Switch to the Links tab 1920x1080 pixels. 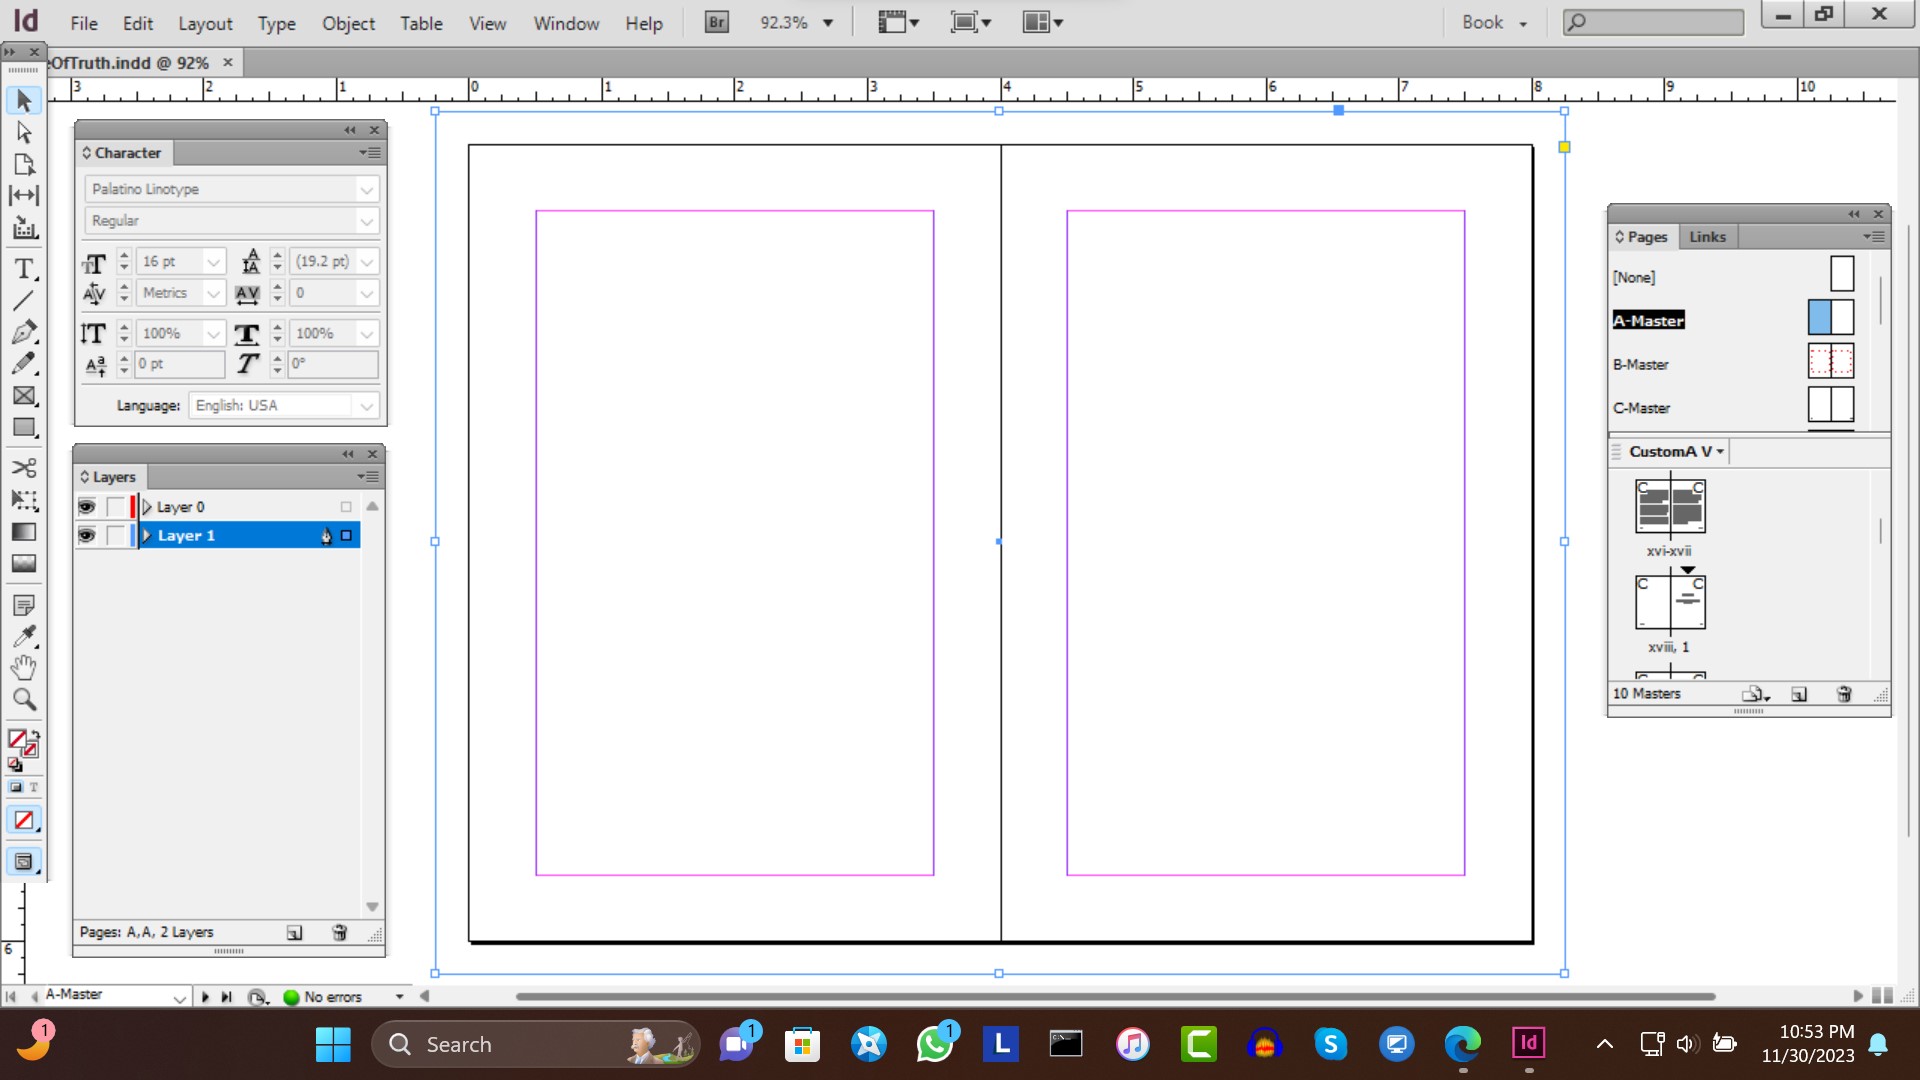click(1708, 237)
